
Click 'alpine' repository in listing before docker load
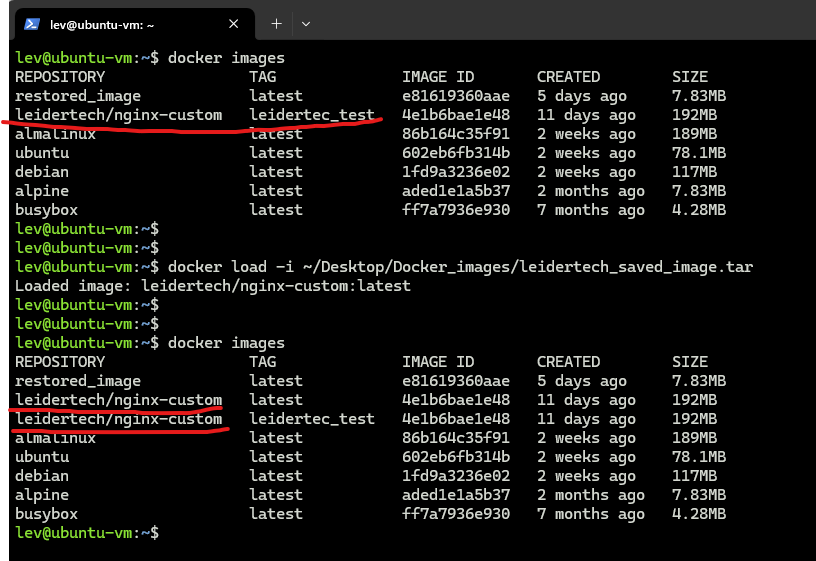click(42, 191)
